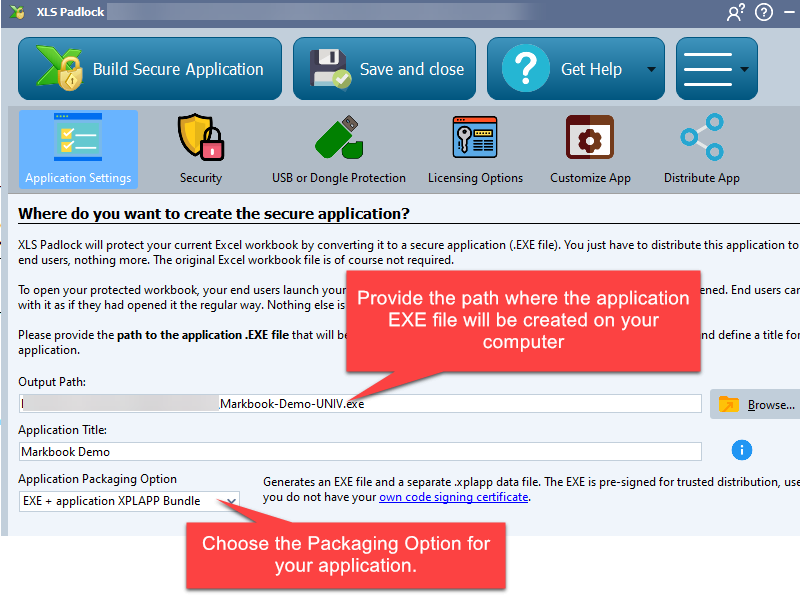Viewport: 800px width, 597px height.
Task: Open the hamburger menu button
Action: [715, 69]
